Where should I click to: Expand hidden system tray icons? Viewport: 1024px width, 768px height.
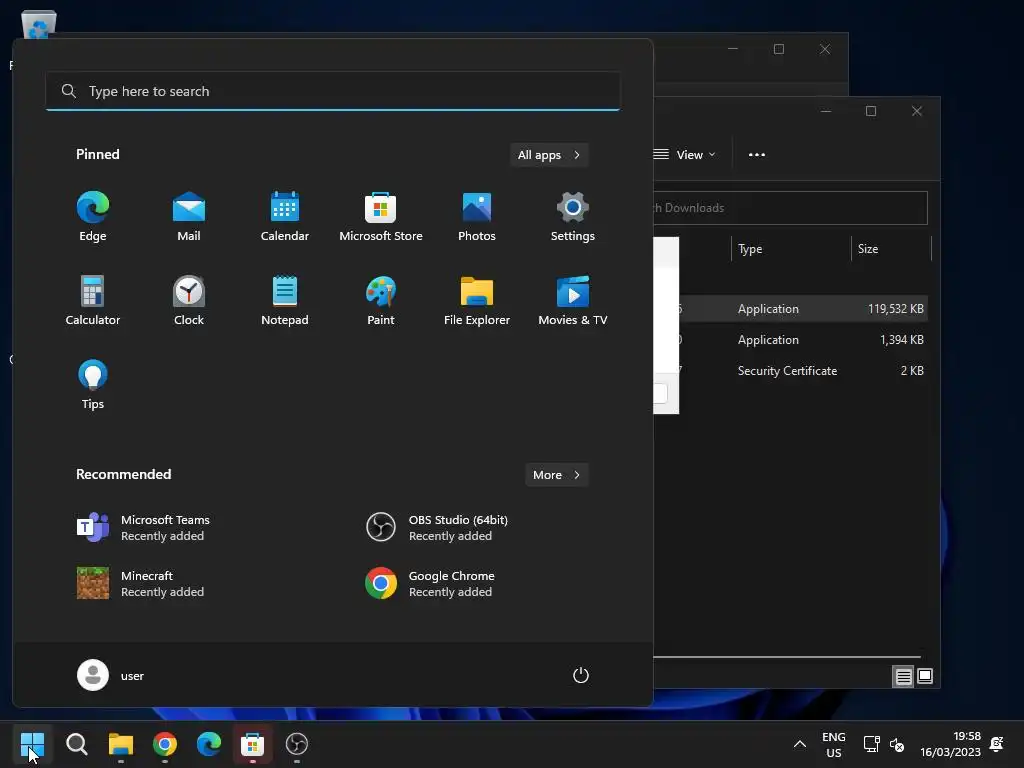(x=799, y=744)
